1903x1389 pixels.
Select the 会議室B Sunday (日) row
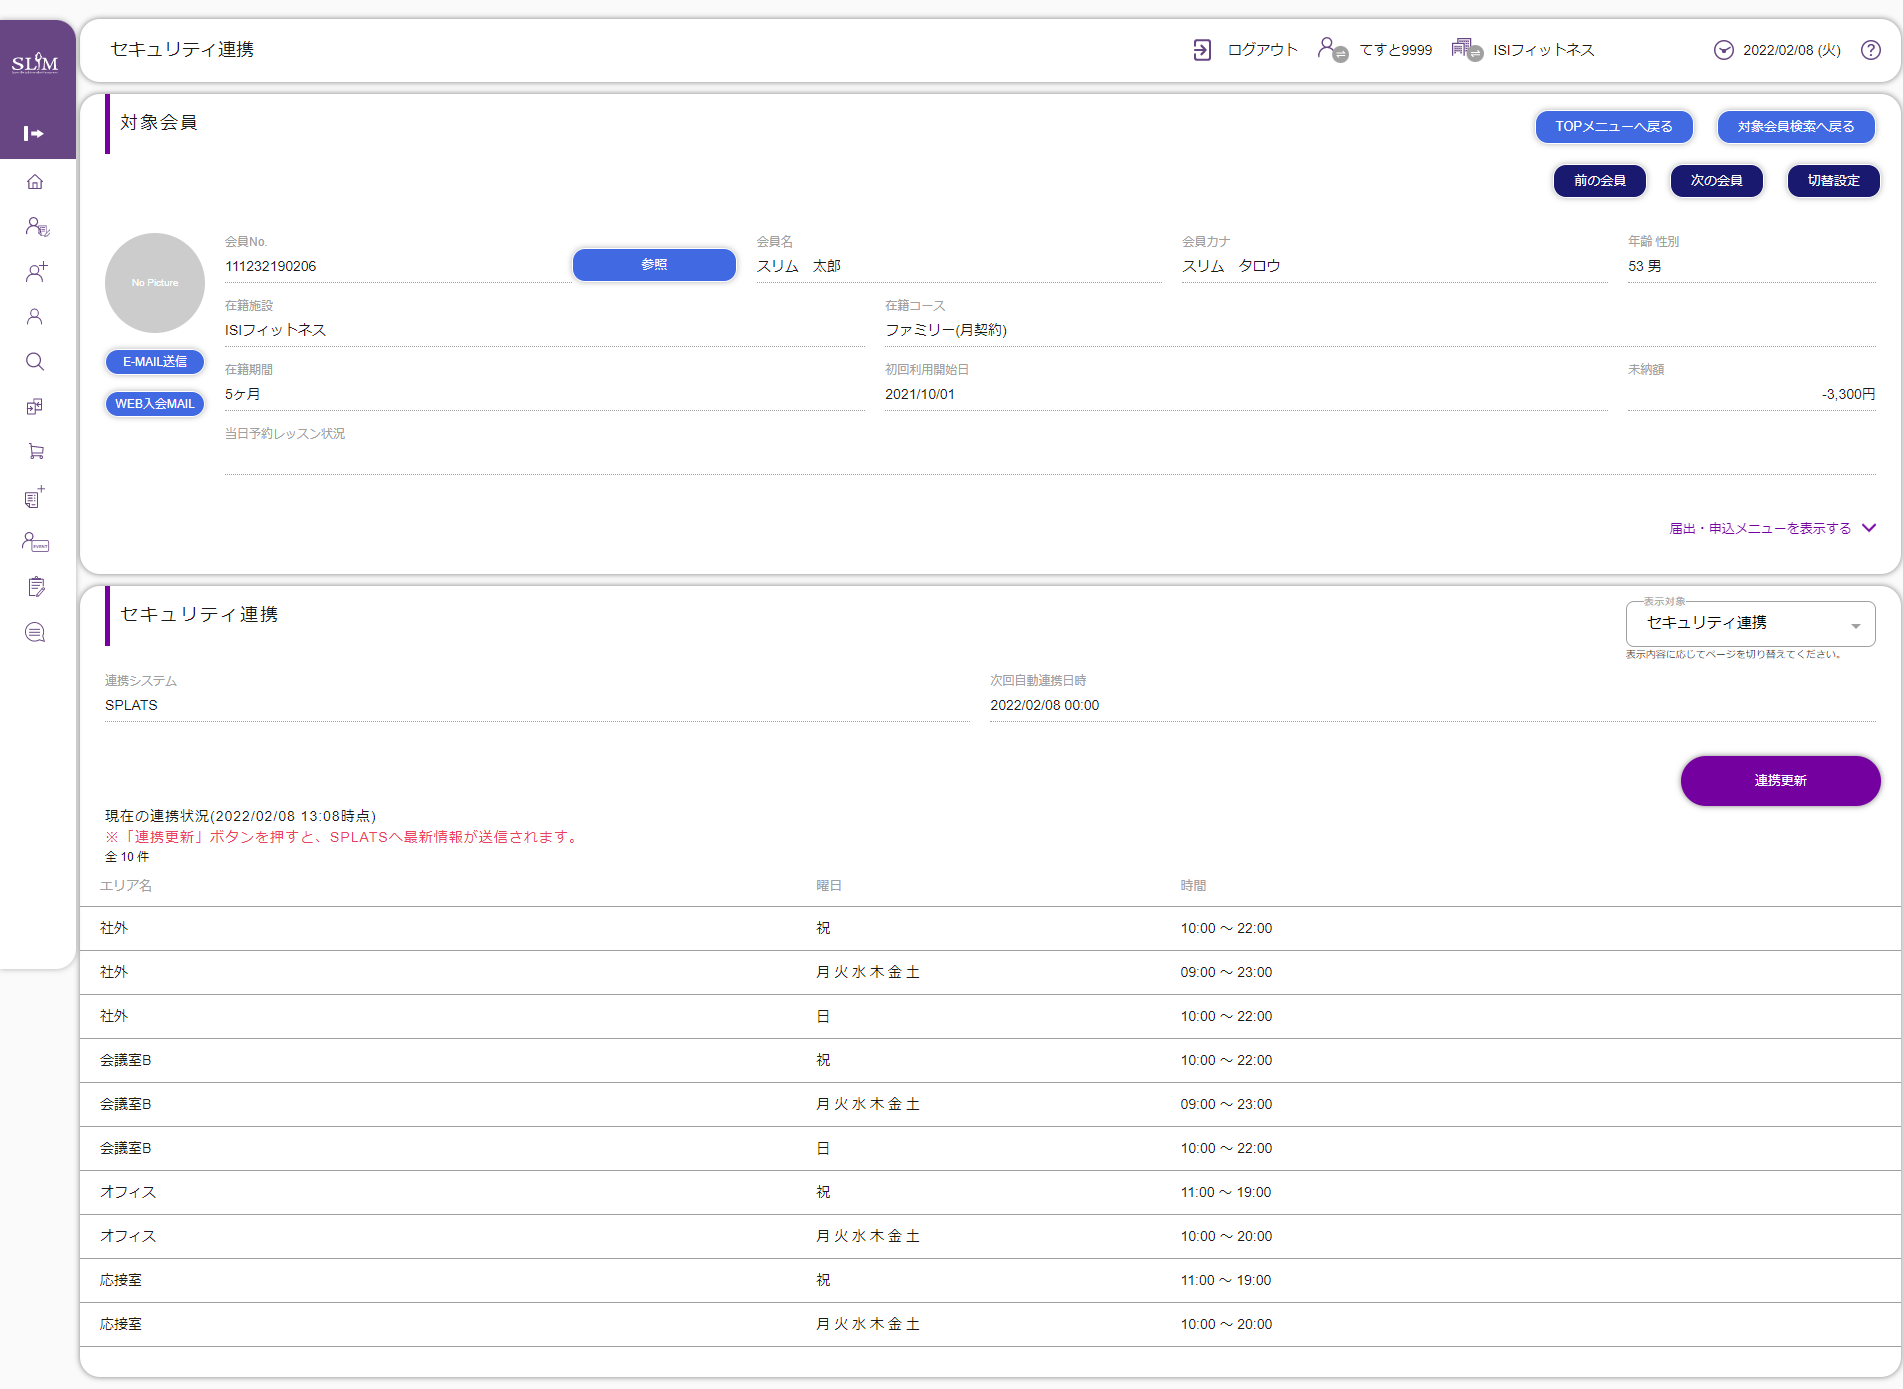tap(990, 1149)
